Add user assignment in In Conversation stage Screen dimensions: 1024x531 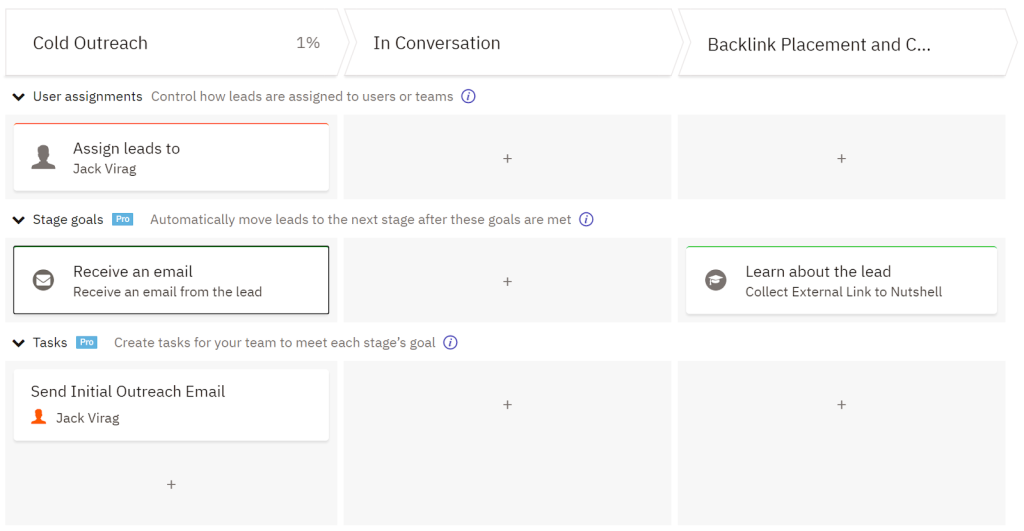pos(507,158)
